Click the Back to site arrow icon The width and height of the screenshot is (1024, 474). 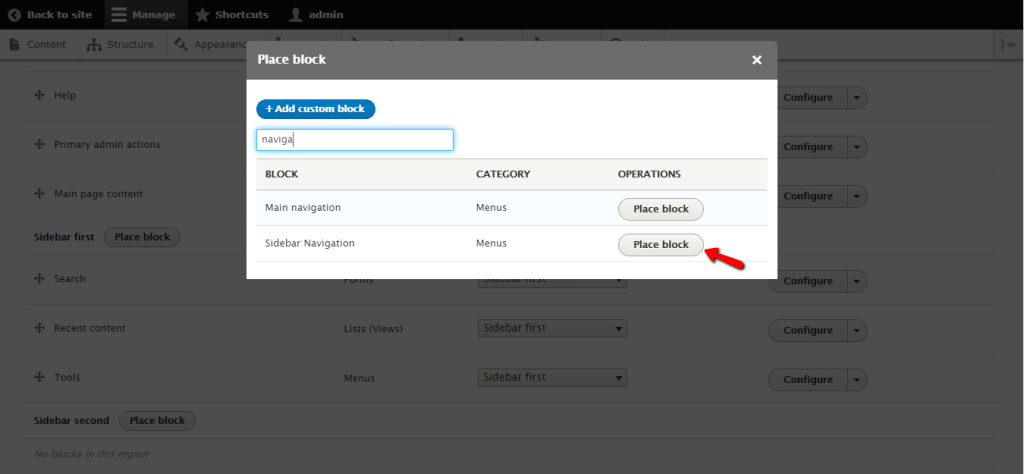point(14,14)
